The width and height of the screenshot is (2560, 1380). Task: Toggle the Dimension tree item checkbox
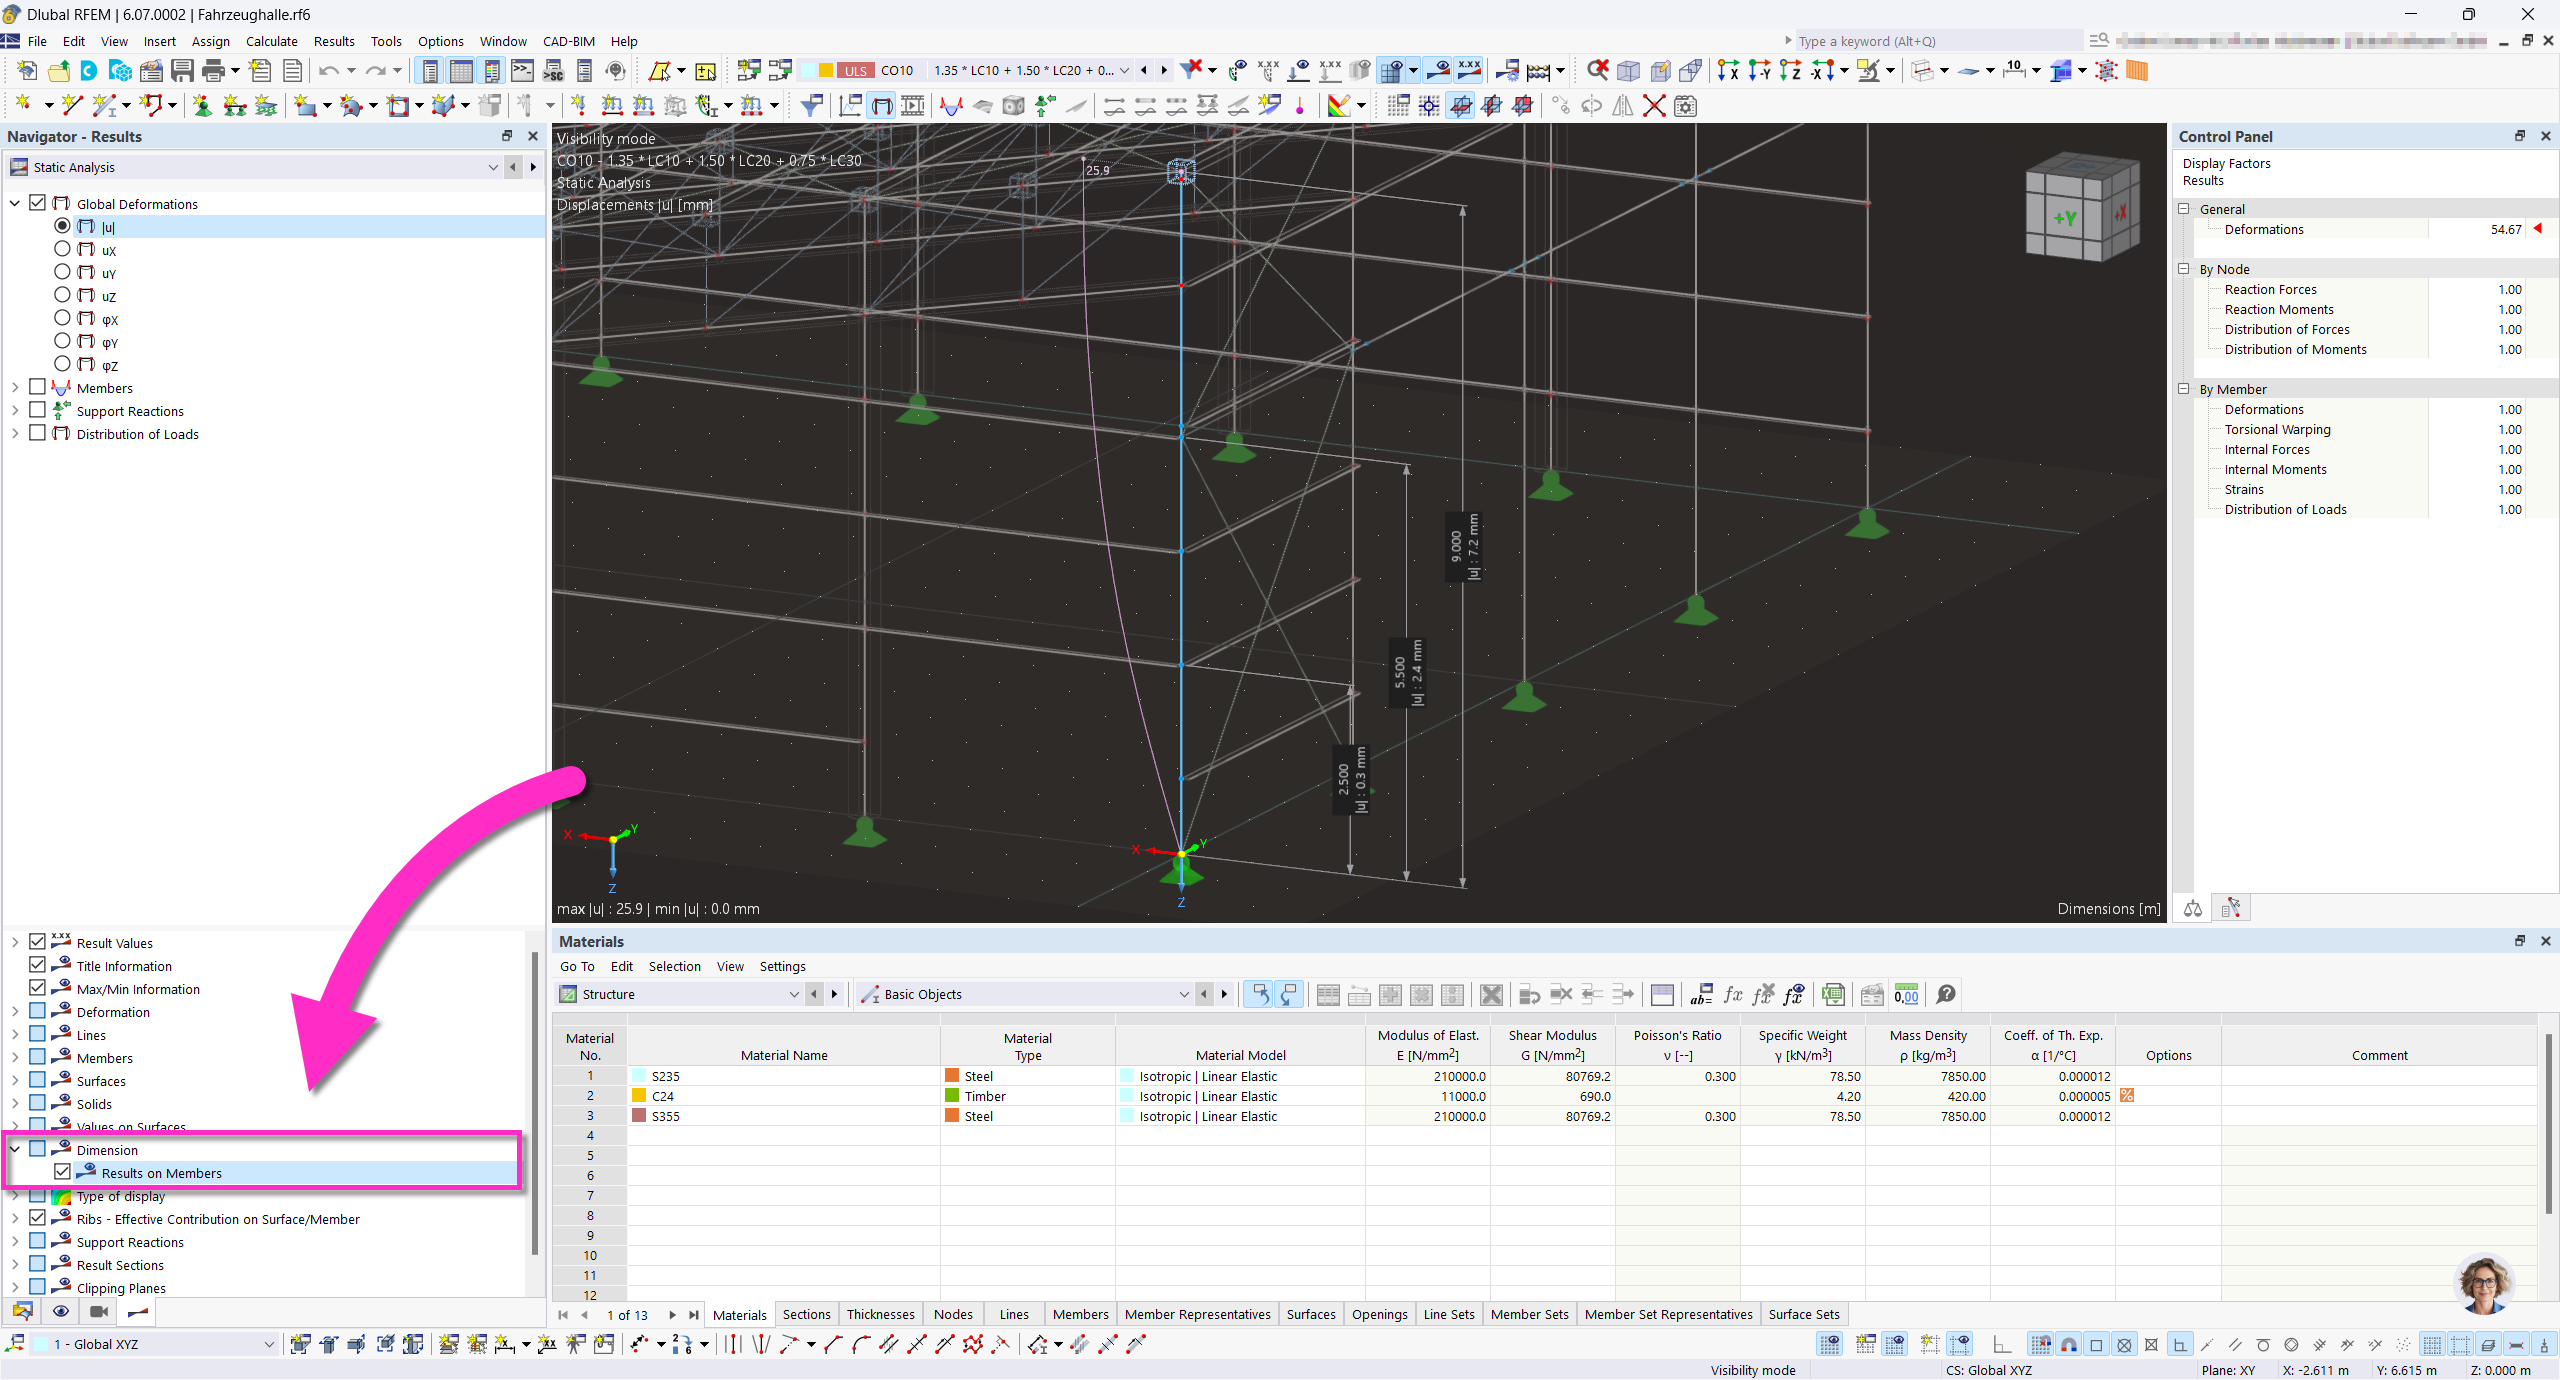pos(39,1149)
